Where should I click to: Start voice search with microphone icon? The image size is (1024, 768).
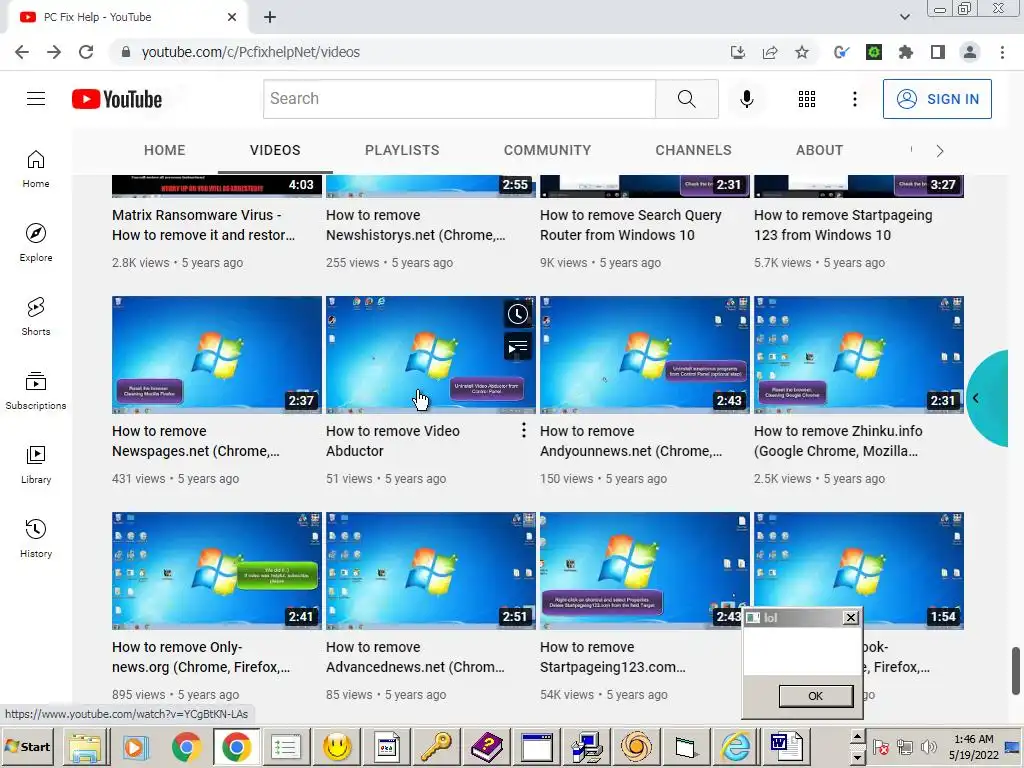point(746,99)
